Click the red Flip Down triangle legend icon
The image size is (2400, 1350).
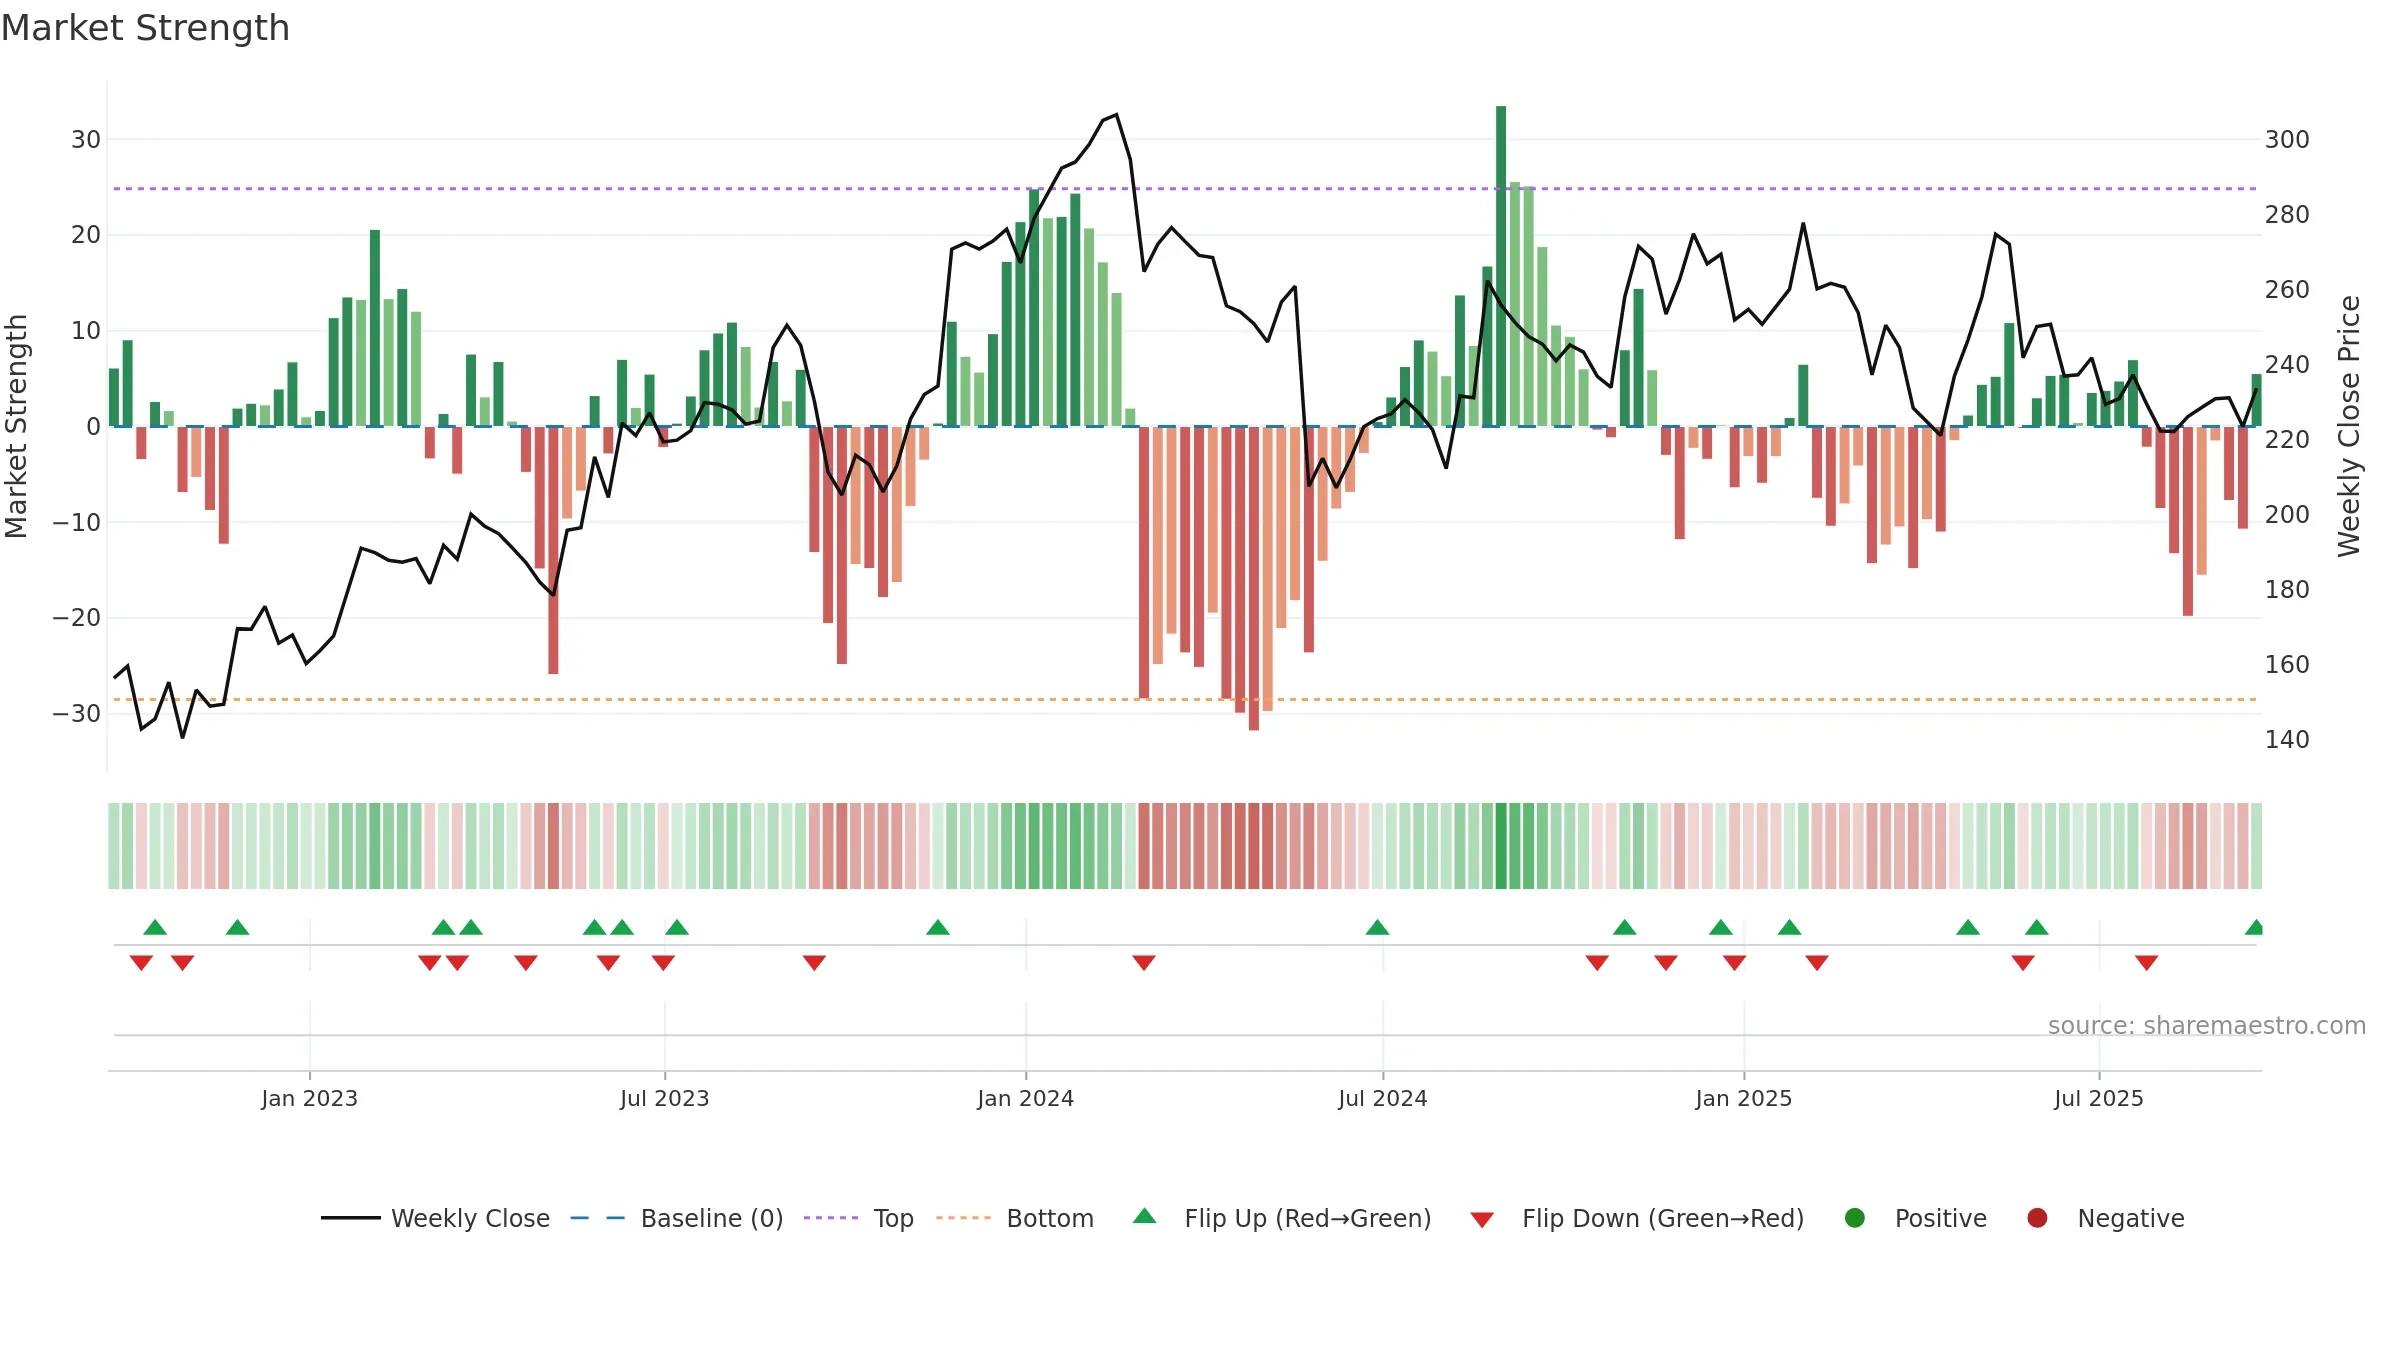pos(1483,1220)
